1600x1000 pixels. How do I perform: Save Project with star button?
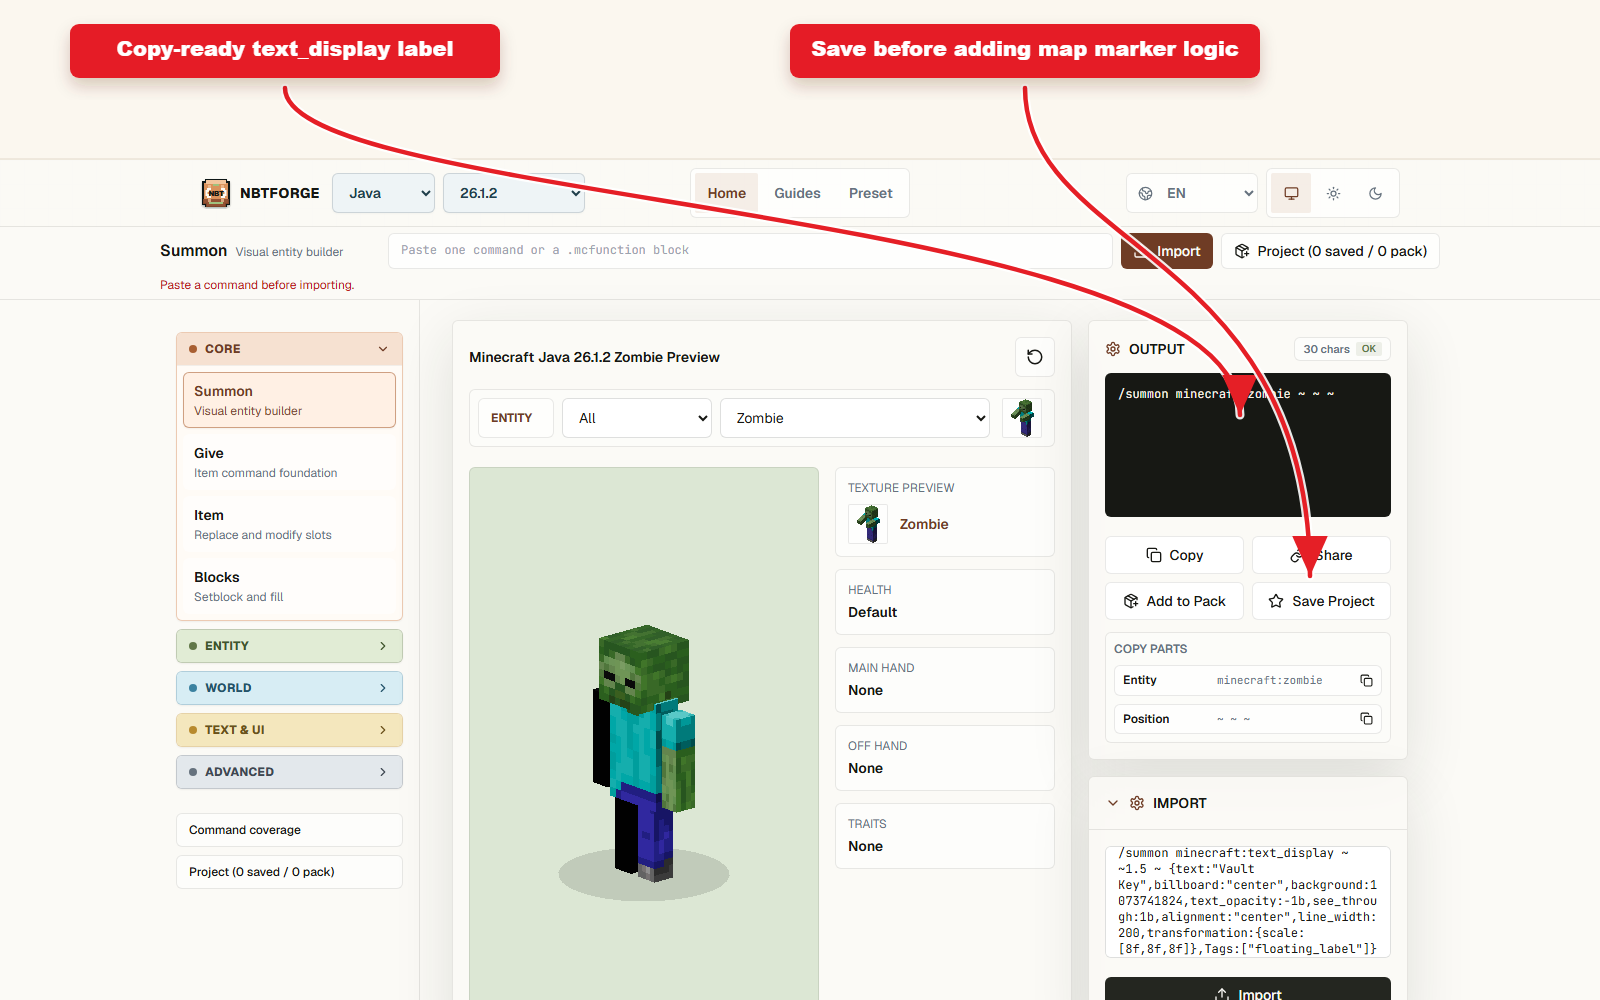1321,601
